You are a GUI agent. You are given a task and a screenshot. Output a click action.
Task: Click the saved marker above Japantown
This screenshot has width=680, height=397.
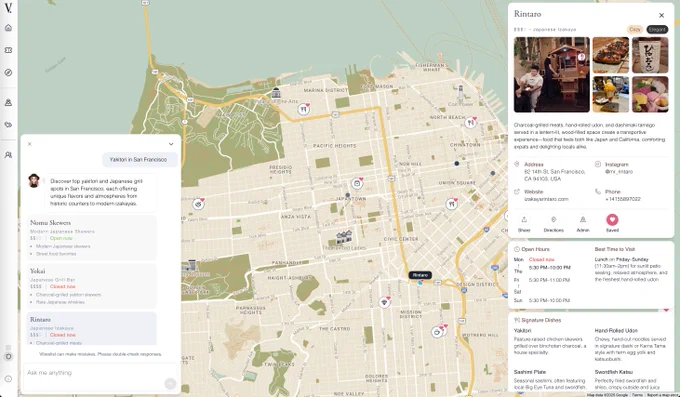point(357,184)
